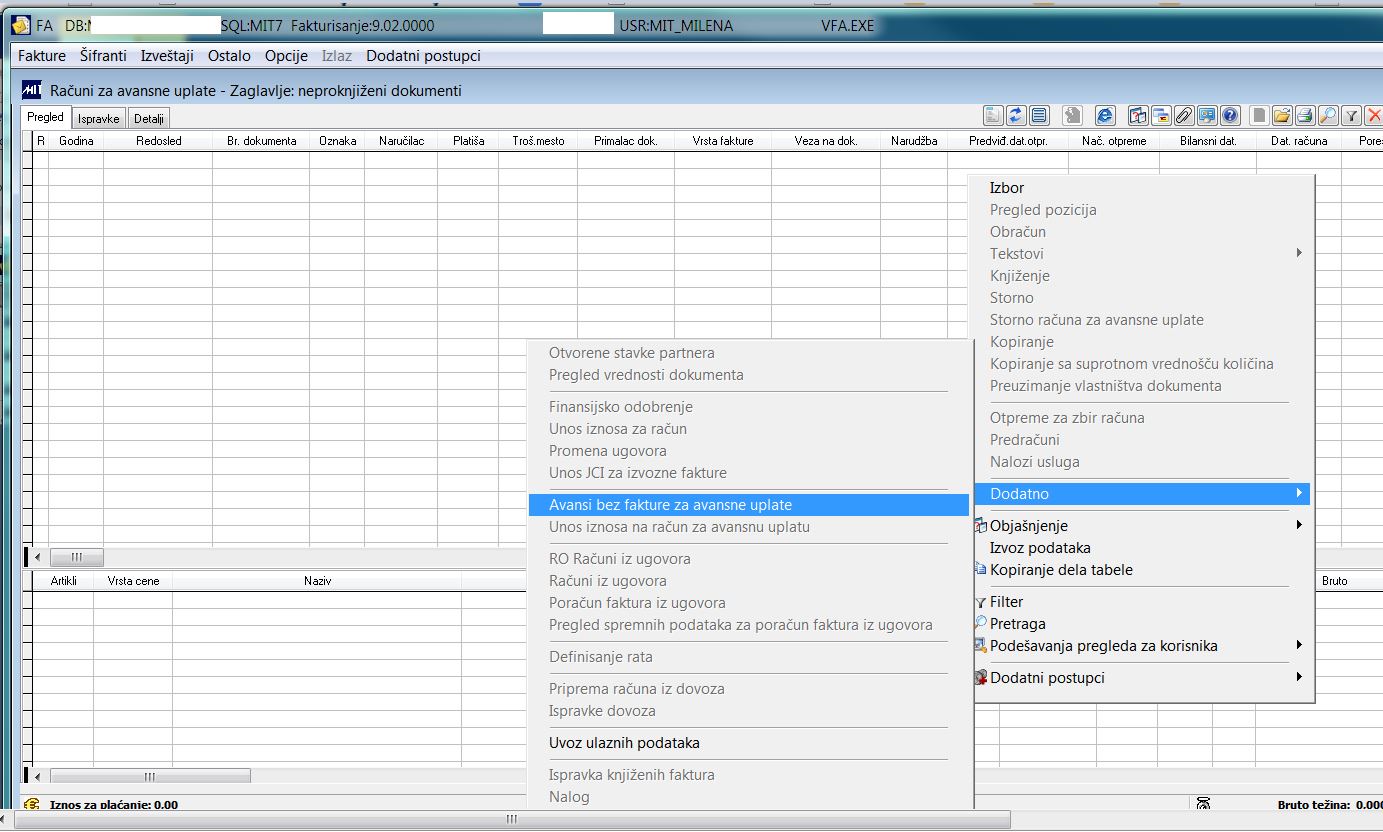The width and height of the screenshot is (1383, 832).
Task: Click the Bruto težina status text
Action: coord(1329,805)
